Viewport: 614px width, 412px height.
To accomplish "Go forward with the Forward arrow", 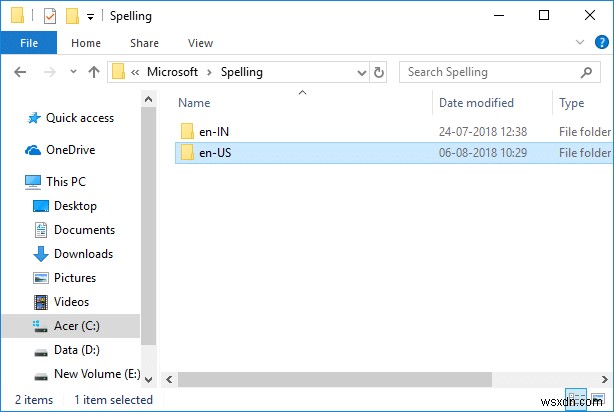I will click(x=49, y=72).
